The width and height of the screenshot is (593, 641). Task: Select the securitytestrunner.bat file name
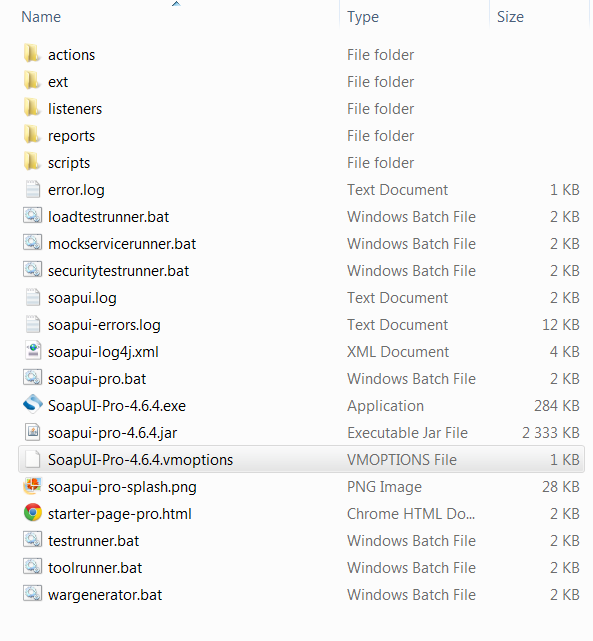[119, 271]
